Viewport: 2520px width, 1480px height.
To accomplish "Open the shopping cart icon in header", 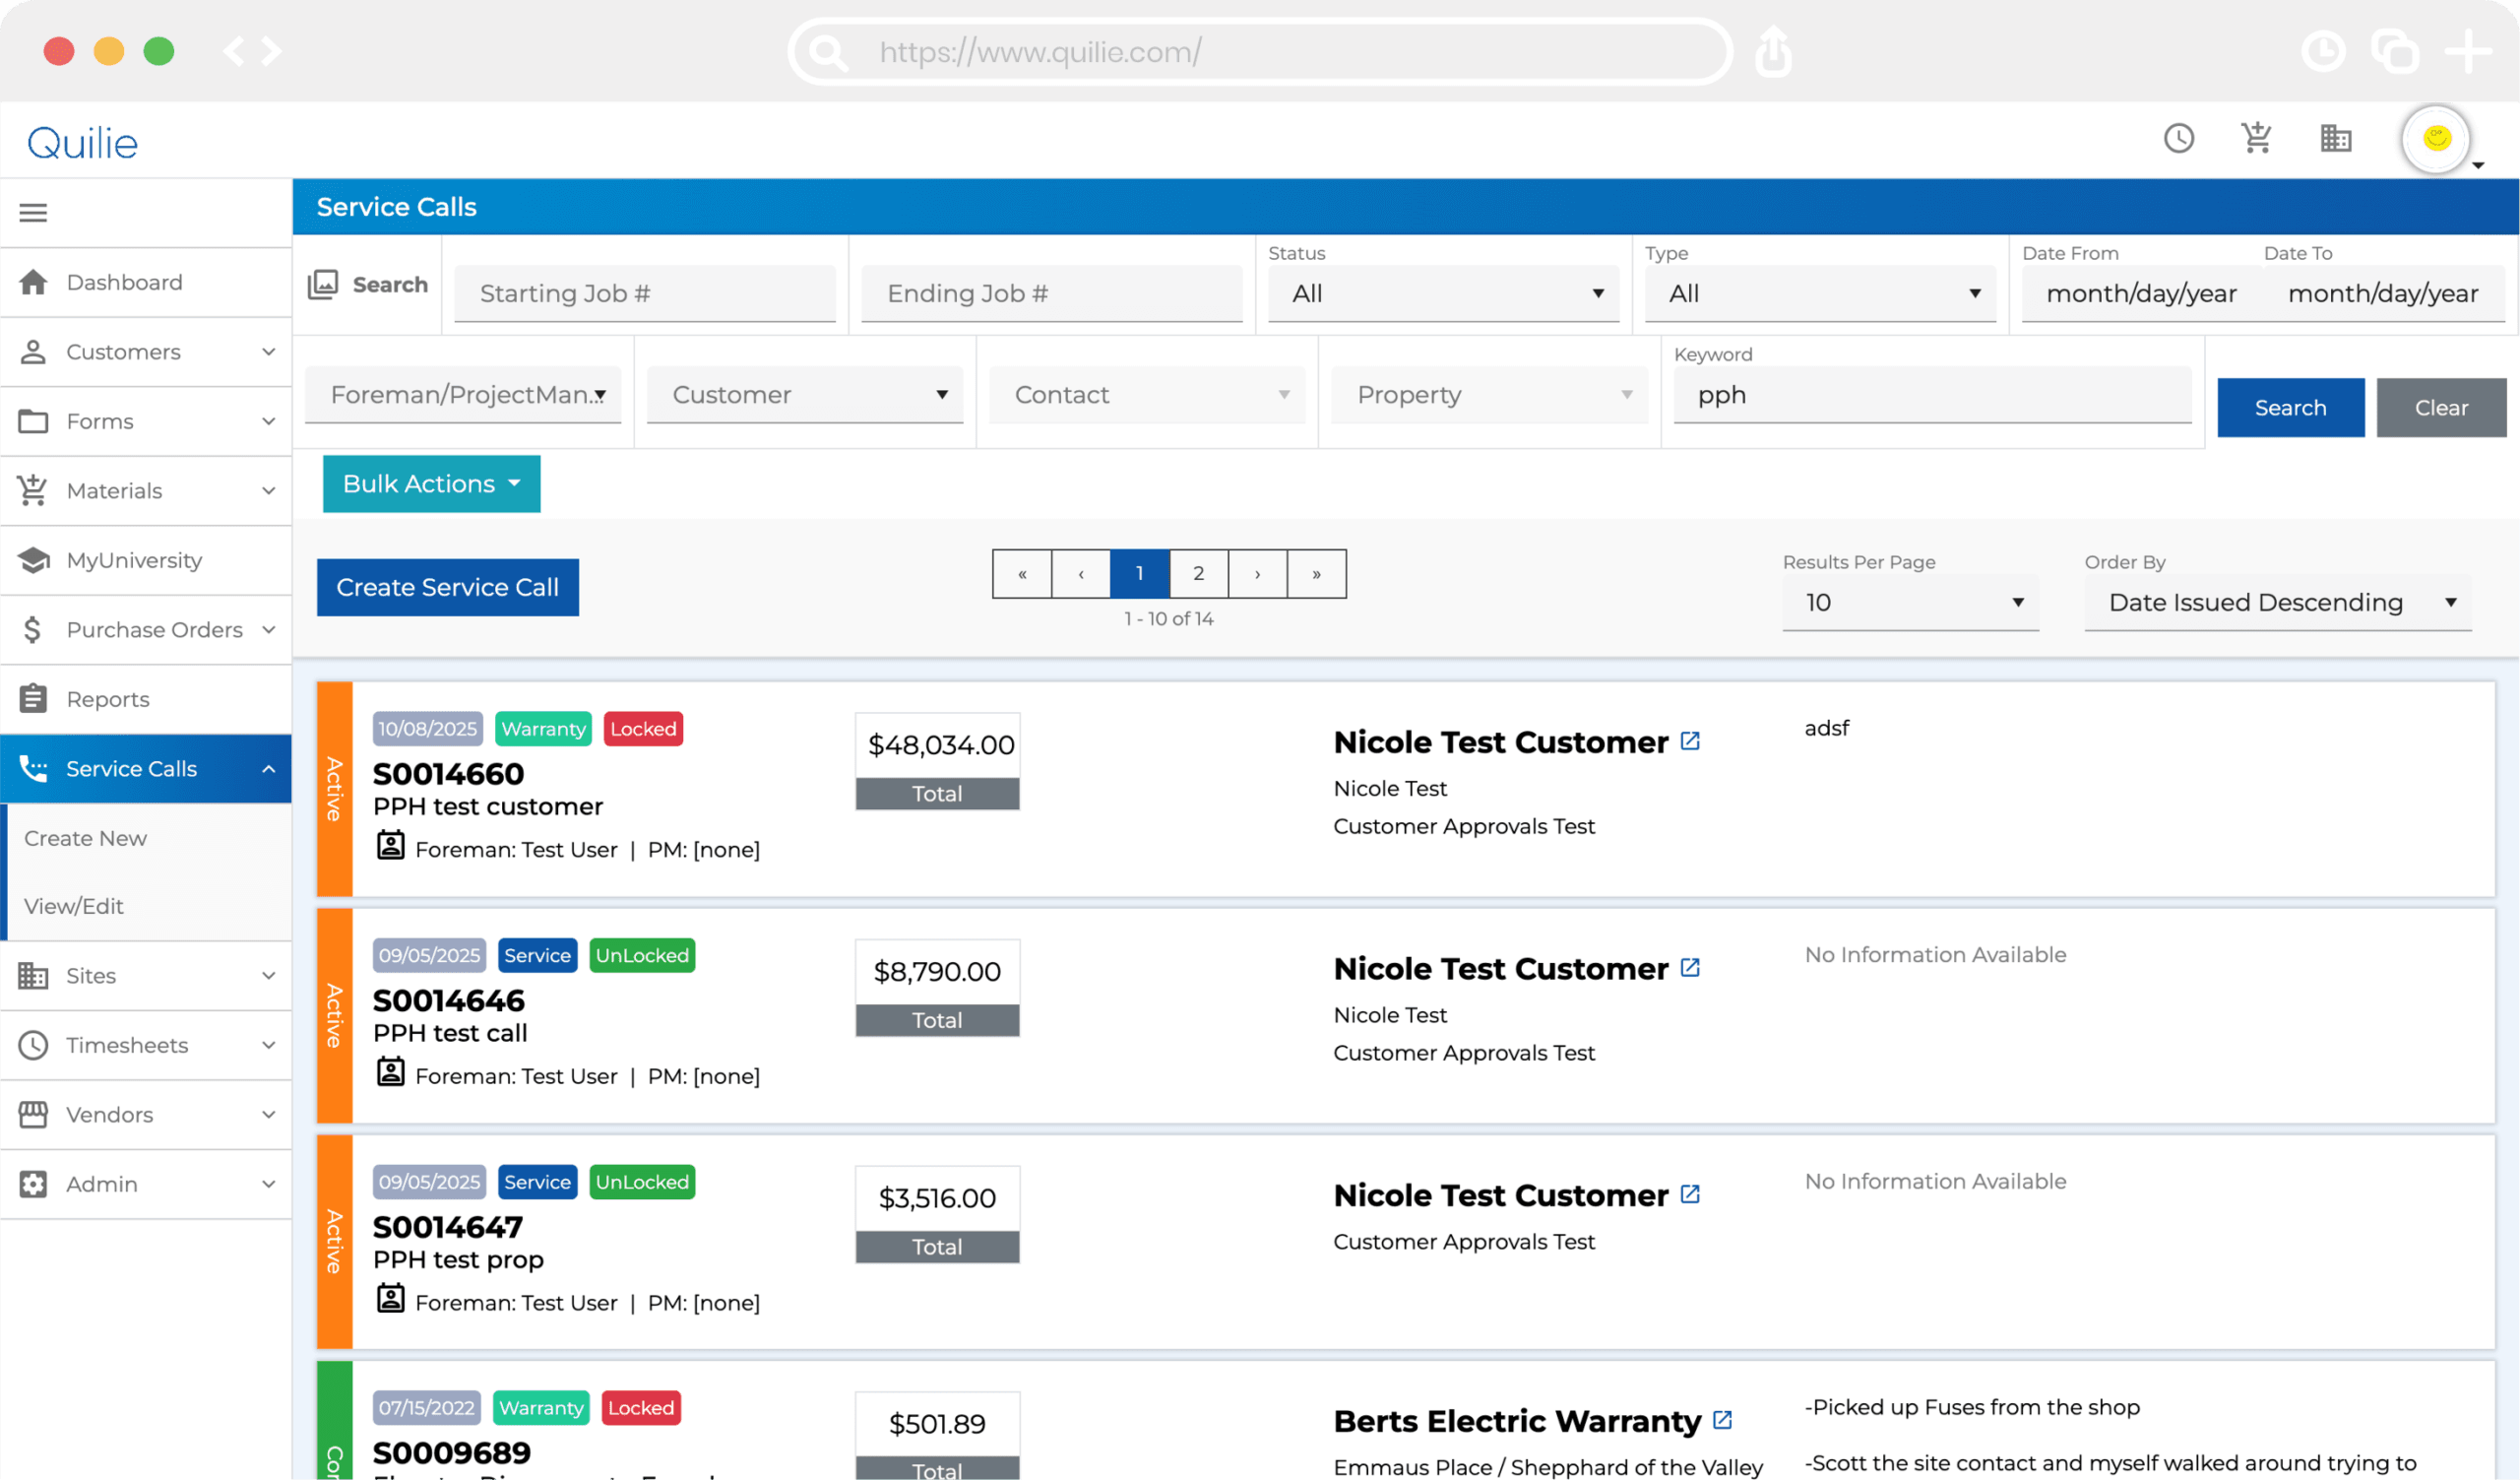I will (x=2256, y=138).
